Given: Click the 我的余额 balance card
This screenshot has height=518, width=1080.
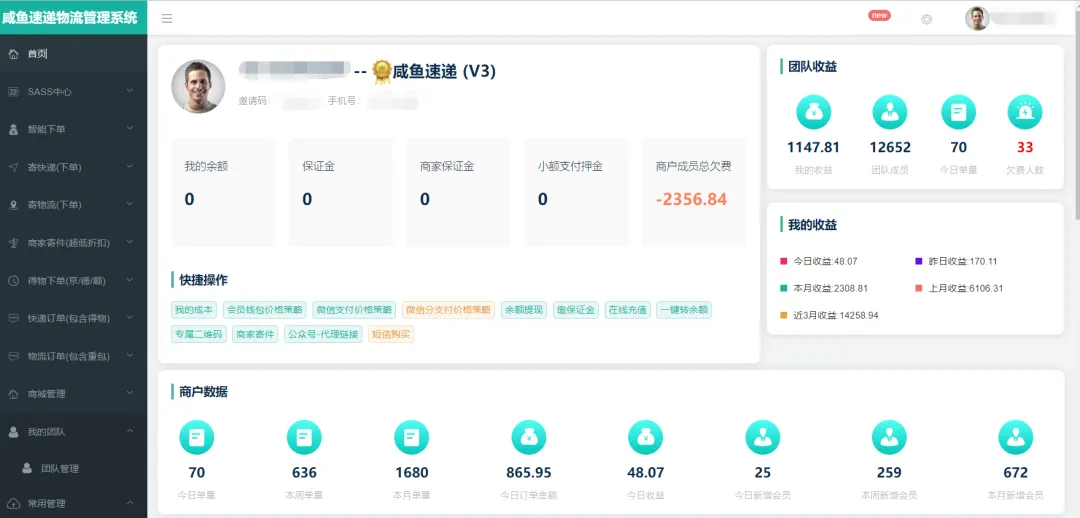Looking at the screenshot, I should click(223, 192).
